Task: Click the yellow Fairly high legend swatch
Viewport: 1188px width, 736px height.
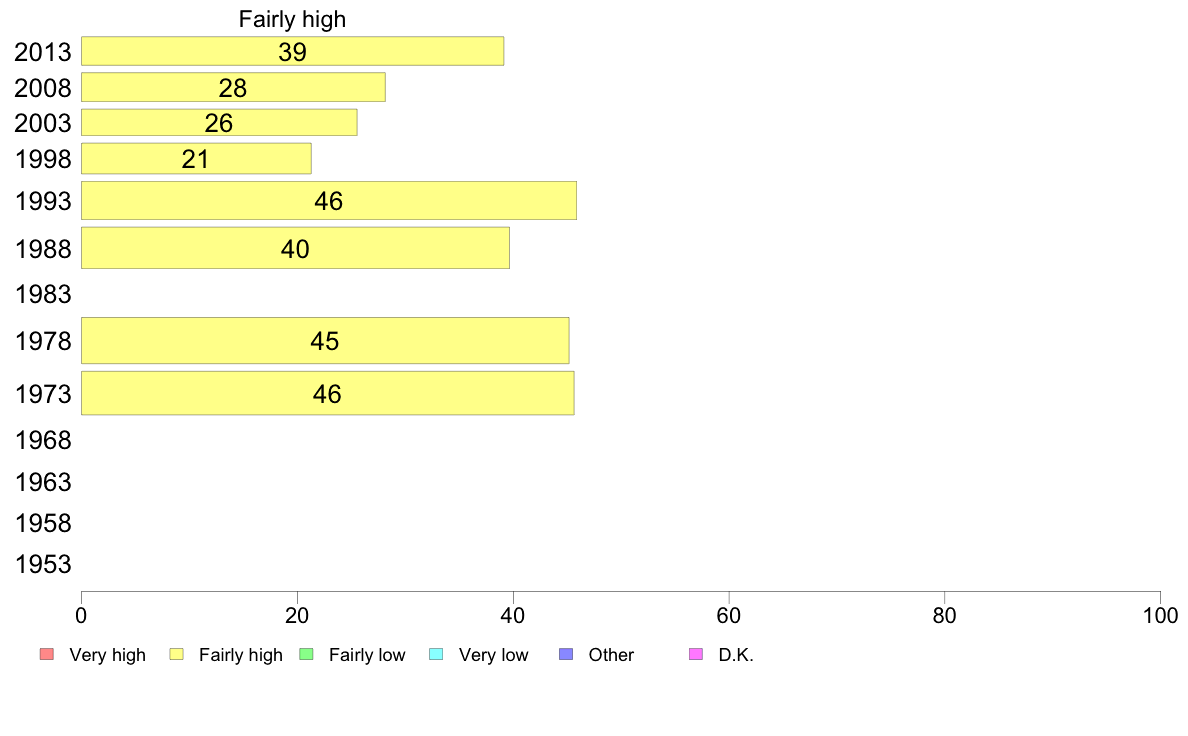Action: coord(177,654)
